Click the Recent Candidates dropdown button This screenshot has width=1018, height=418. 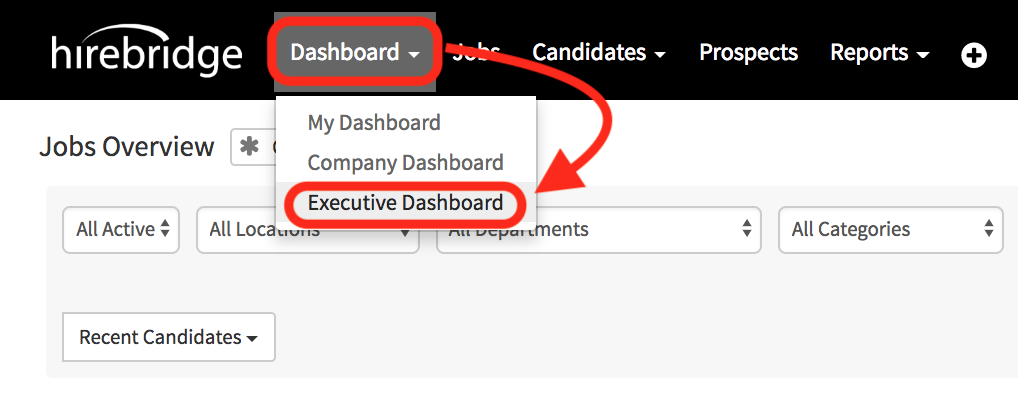[169, 337]
